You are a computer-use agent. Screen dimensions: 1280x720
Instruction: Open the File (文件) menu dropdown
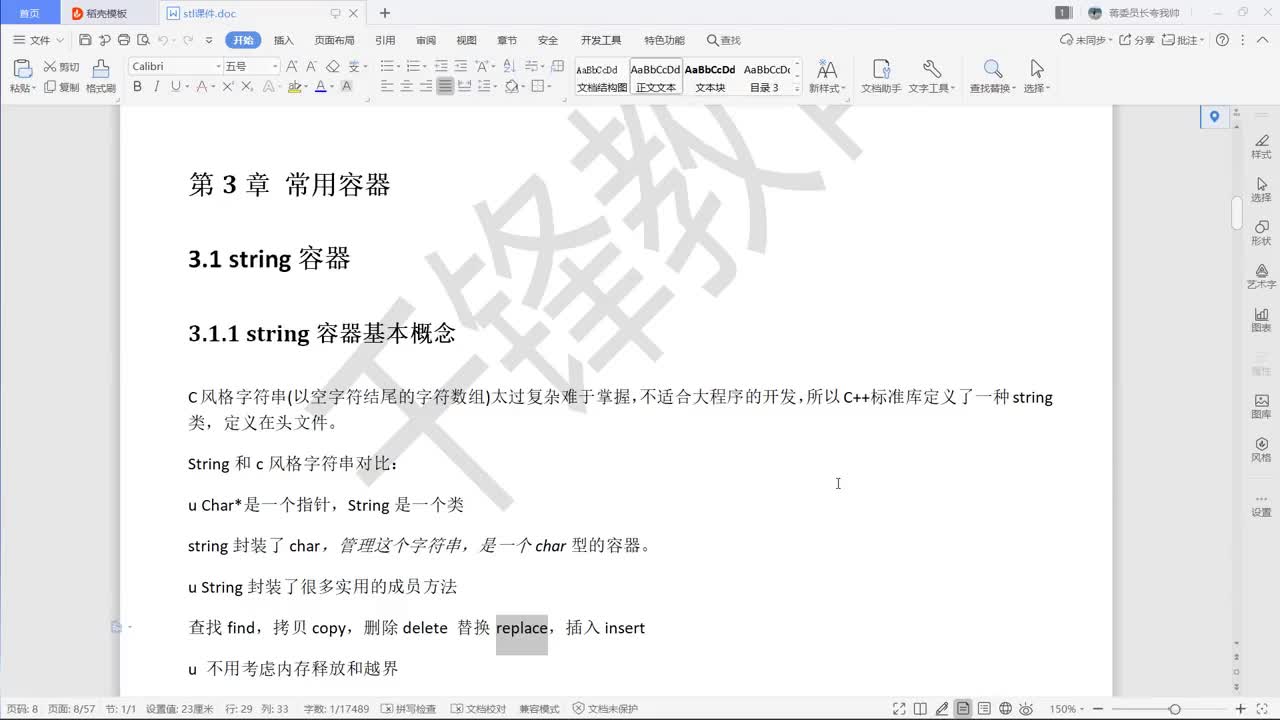[39, 40]
